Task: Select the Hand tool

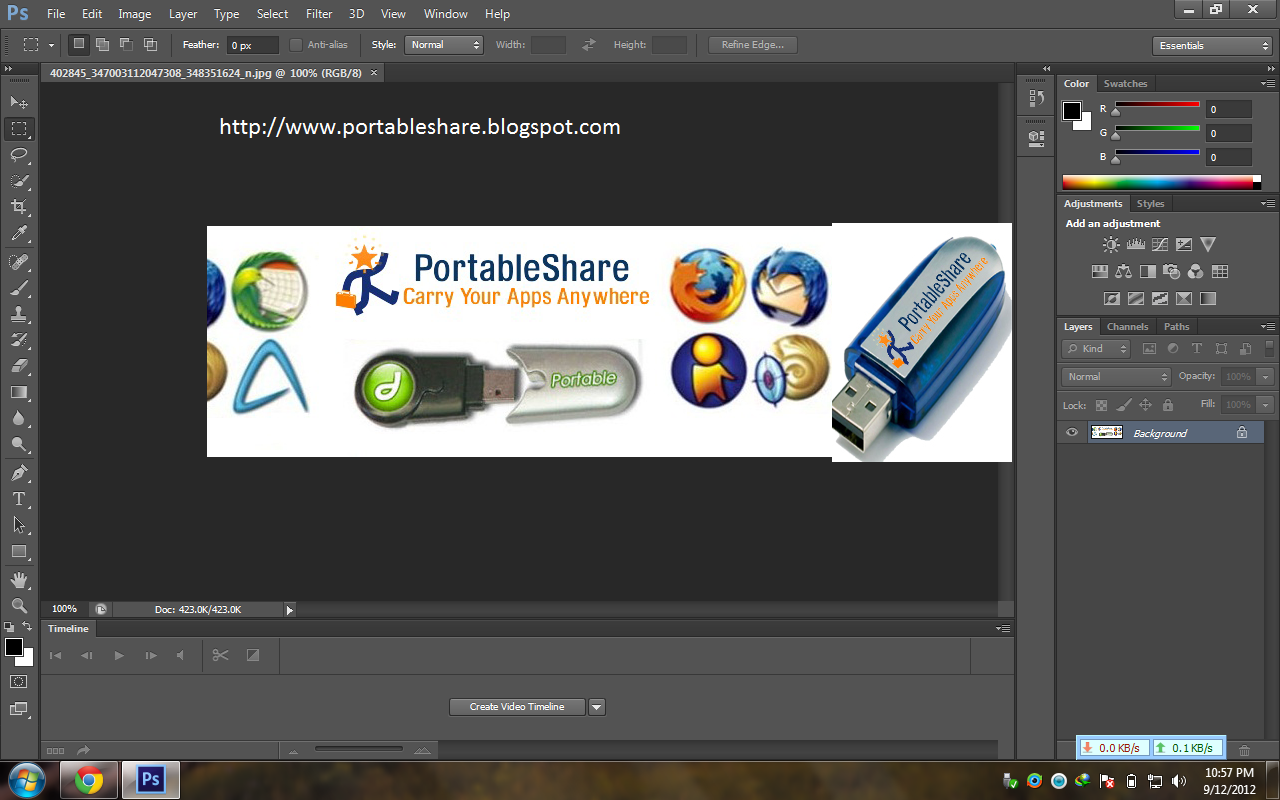Action: [x=19, y=580]
